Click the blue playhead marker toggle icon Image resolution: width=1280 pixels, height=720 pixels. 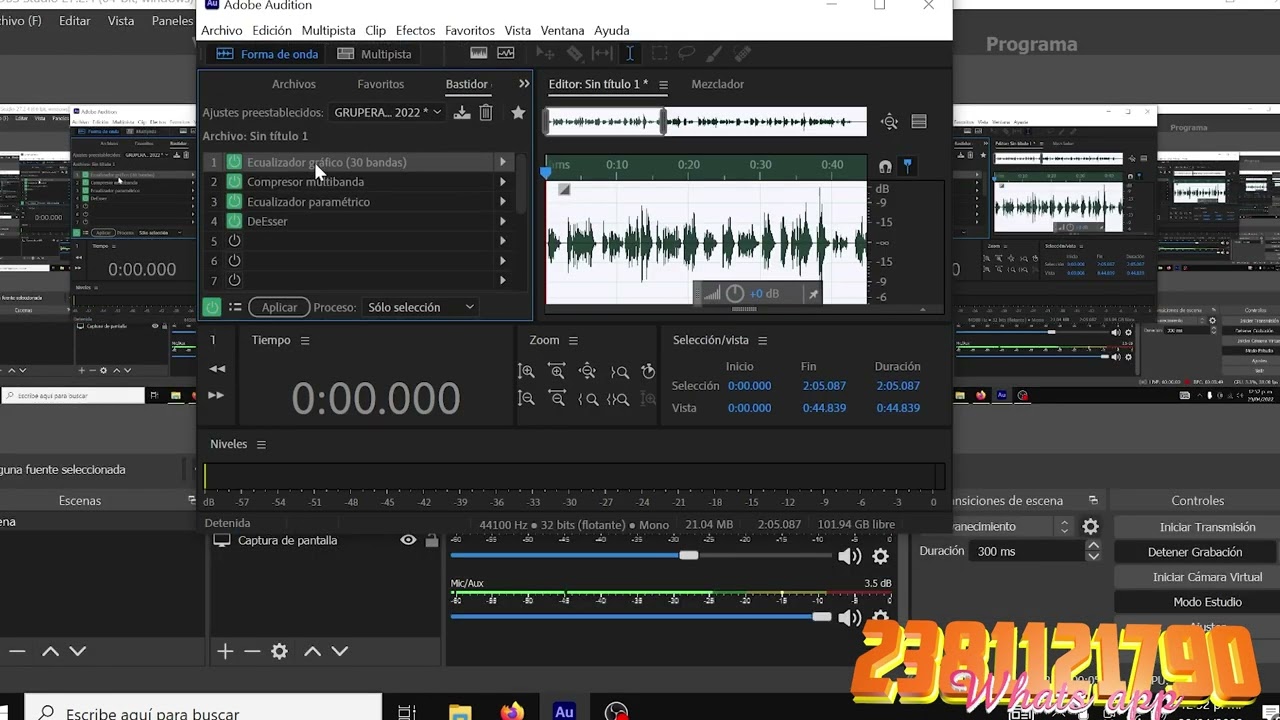(907, 166)
